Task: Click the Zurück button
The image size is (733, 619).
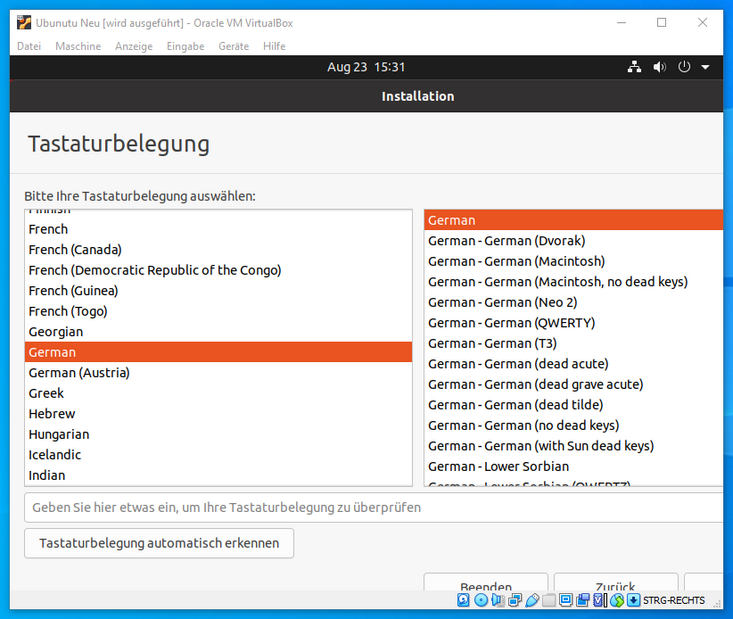Action: 616,587
